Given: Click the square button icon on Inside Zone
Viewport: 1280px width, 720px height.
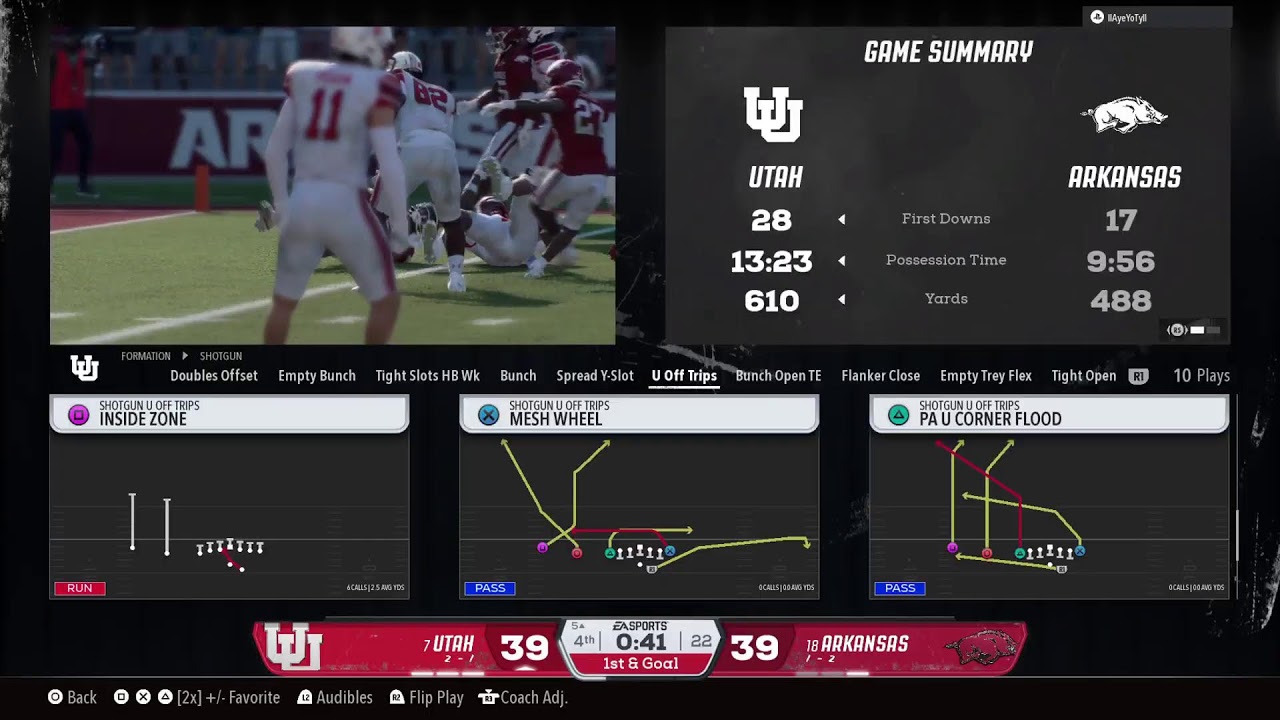Looking at the screenshot, I should pyautogui.click(x=78, y=414).
